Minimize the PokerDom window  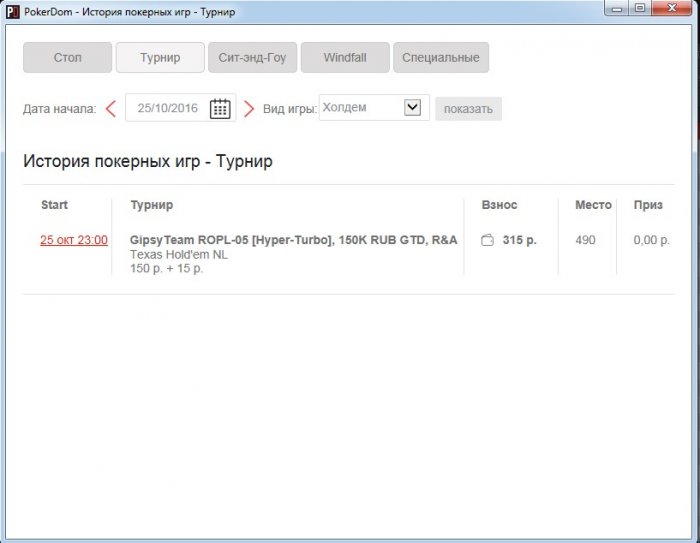pyautogui.click(x=617, y=8)
